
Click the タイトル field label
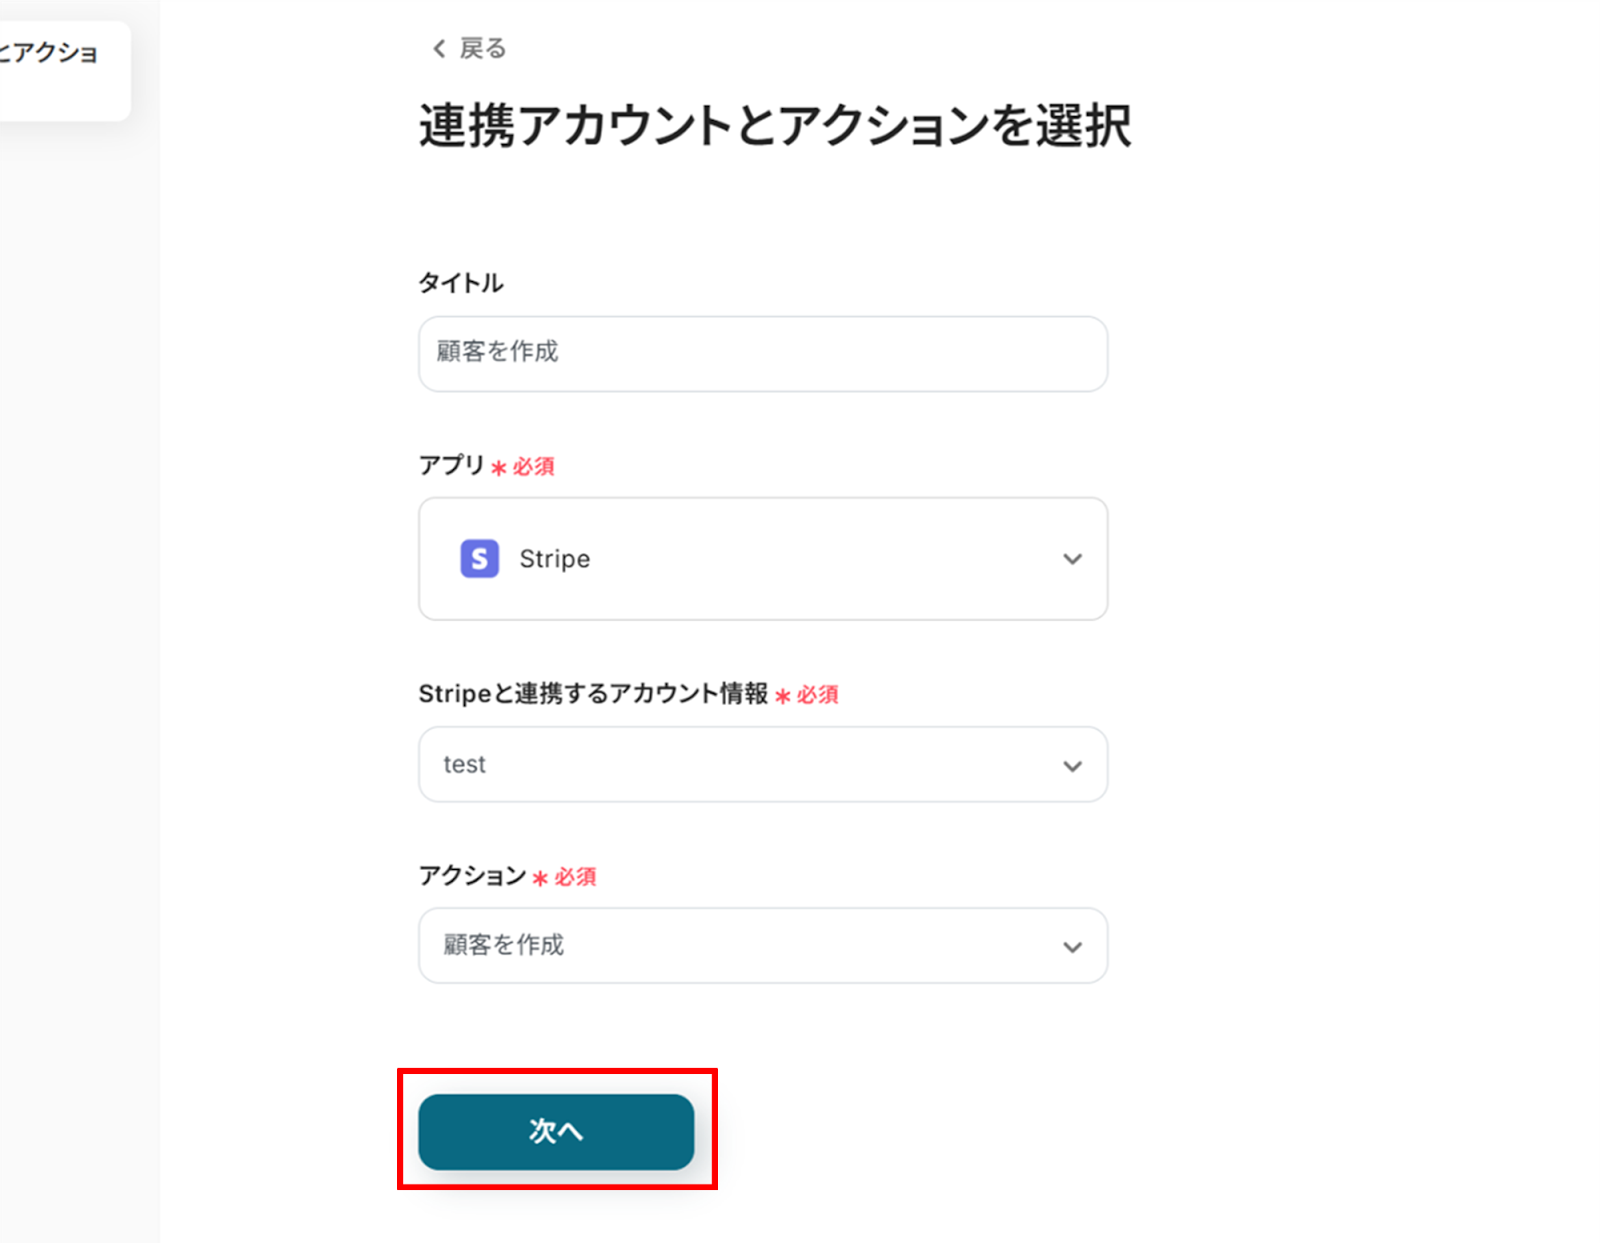pos(461,283)
